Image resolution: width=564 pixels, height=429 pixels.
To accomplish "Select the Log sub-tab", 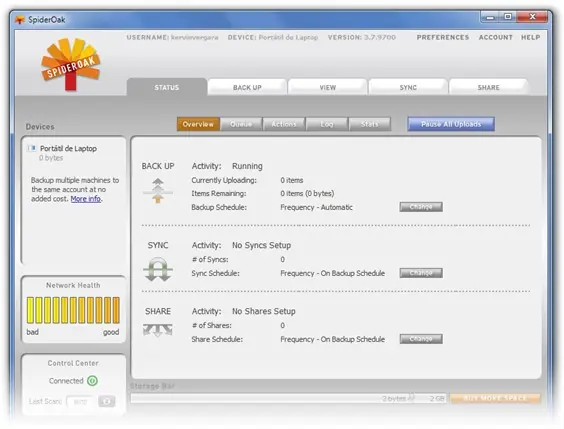I will click(327, 124).
